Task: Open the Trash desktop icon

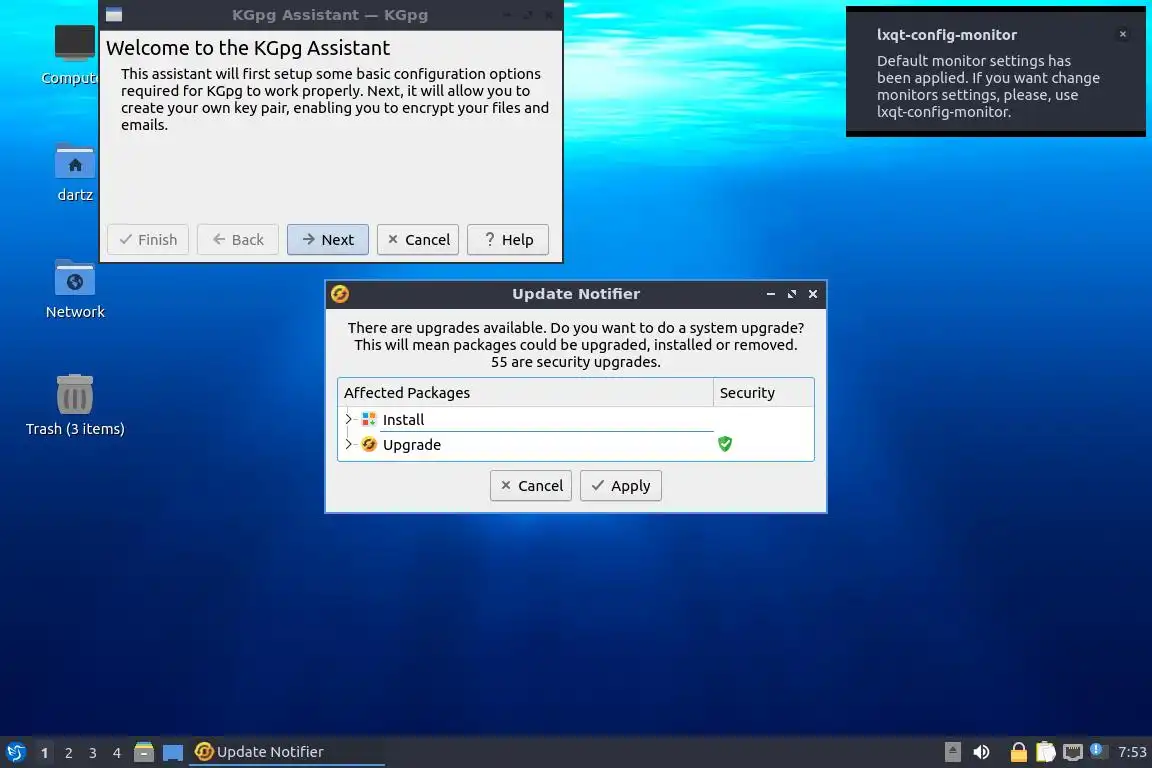Action: (74, 406)
